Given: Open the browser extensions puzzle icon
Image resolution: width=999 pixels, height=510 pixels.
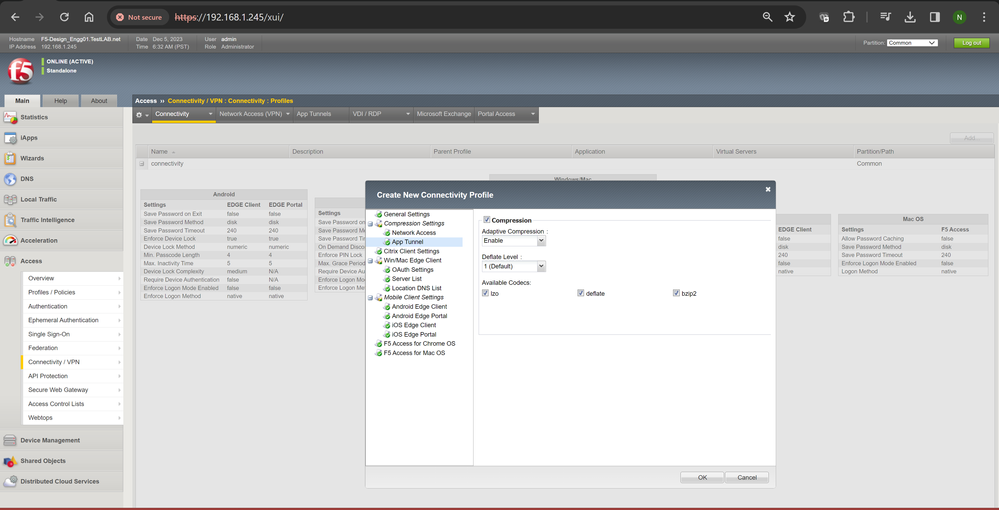Looking at the screenshot, I should (x=849, y=17).
